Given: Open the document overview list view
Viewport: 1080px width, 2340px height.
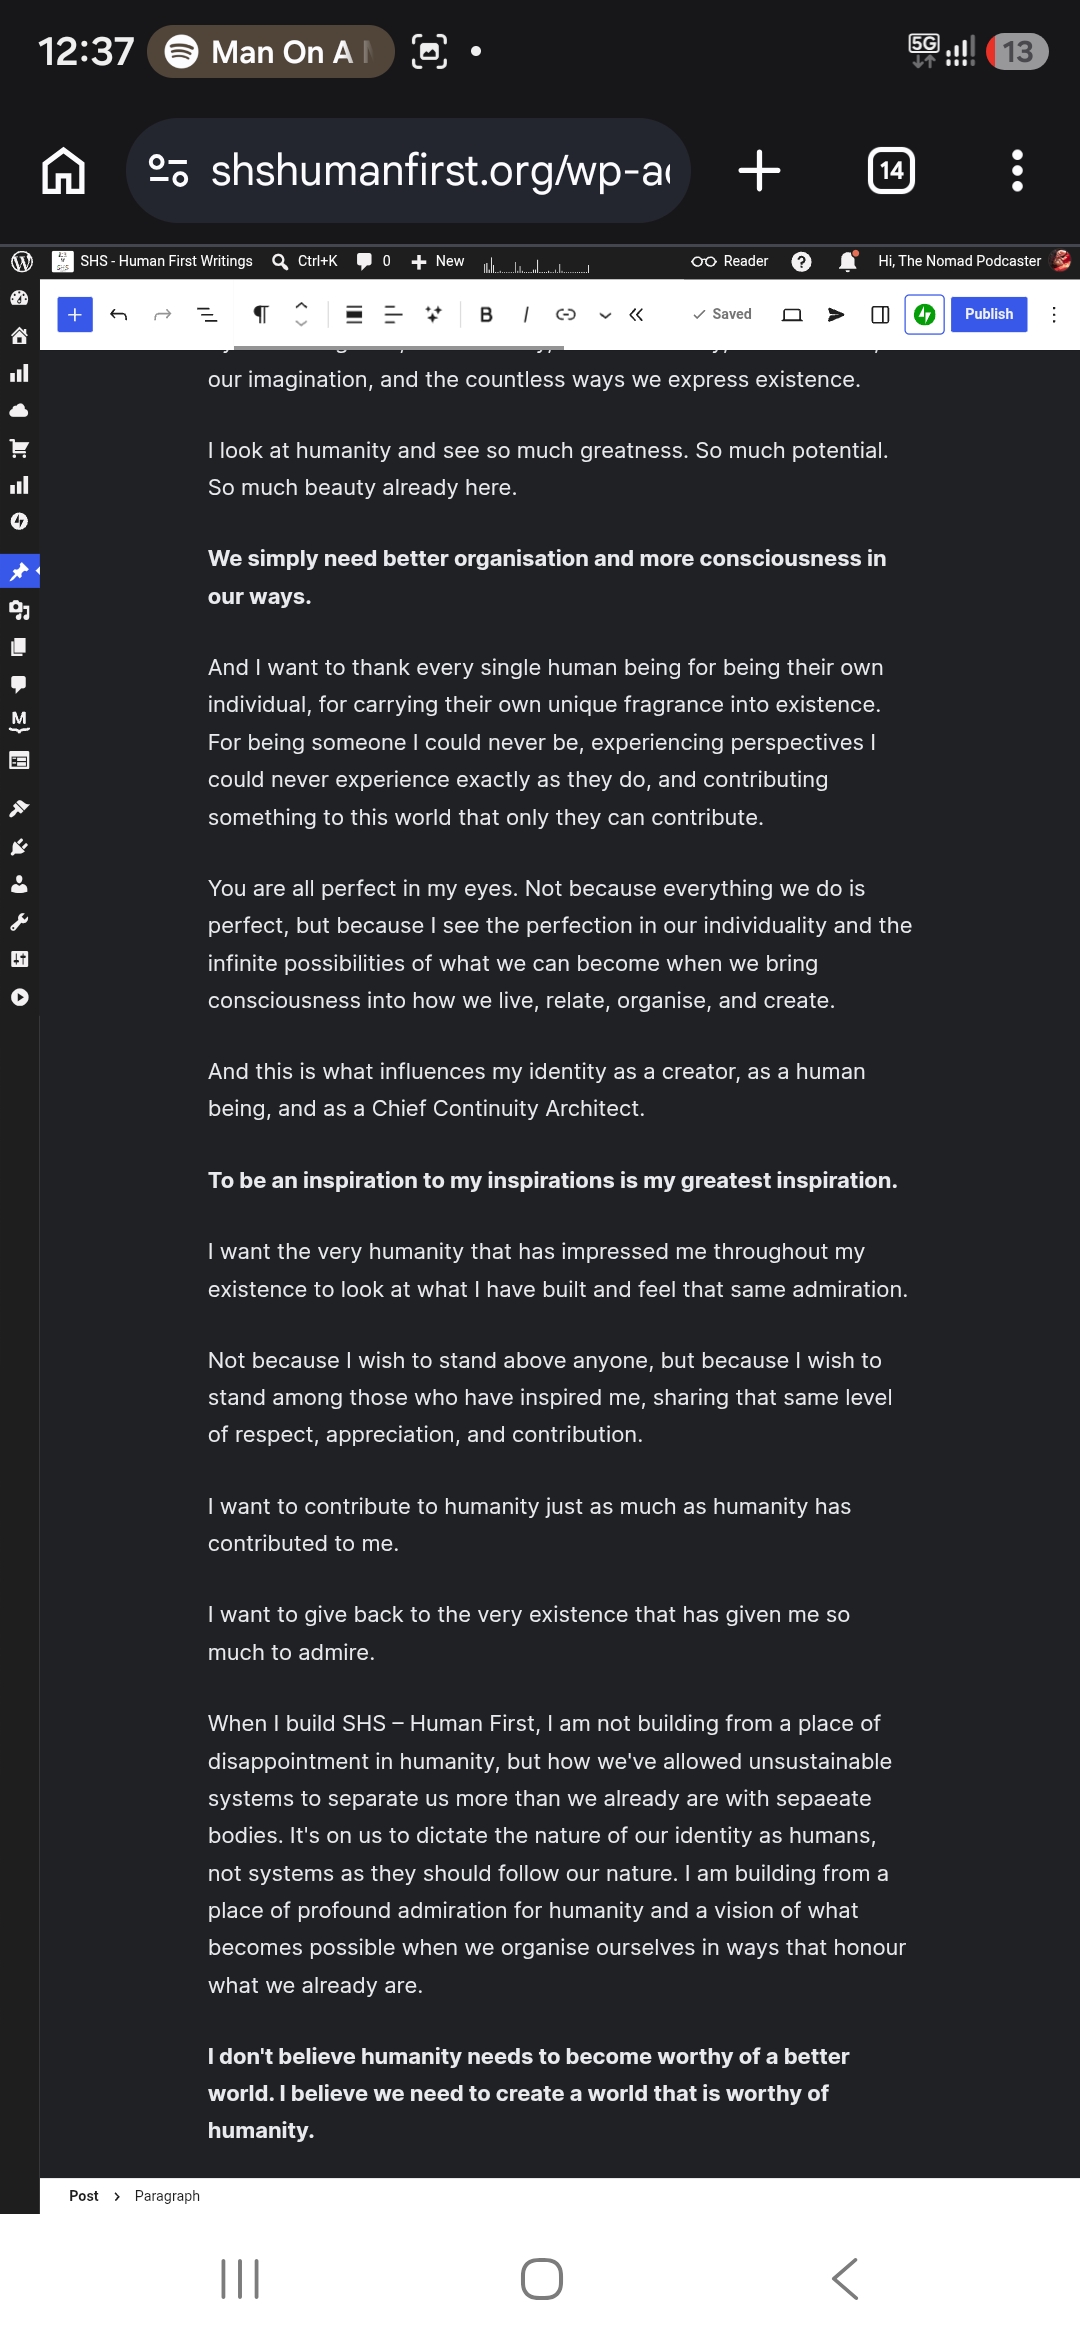Looking at the screenshot, I should [207, 314].
